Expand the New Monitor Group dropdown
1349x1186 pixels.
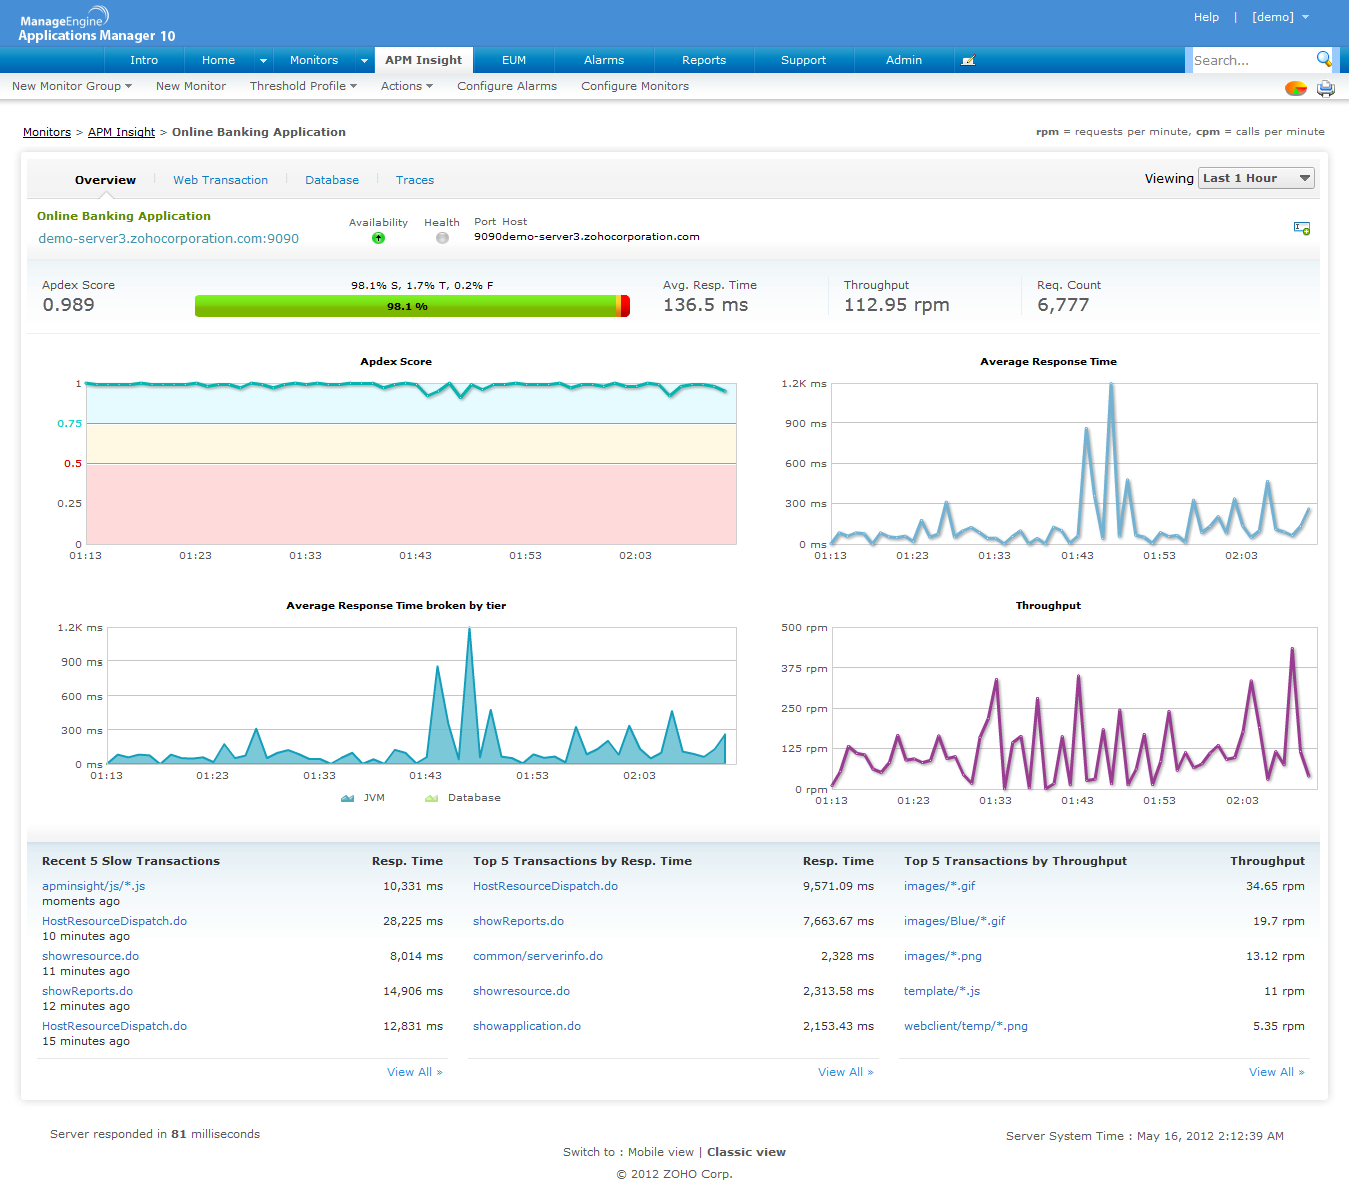(71, 86)
